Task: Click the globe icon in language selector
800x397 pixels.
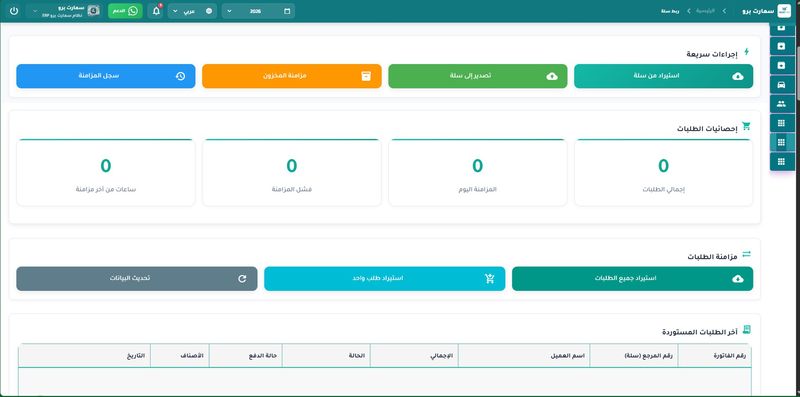Action: [x=209, y=11]
